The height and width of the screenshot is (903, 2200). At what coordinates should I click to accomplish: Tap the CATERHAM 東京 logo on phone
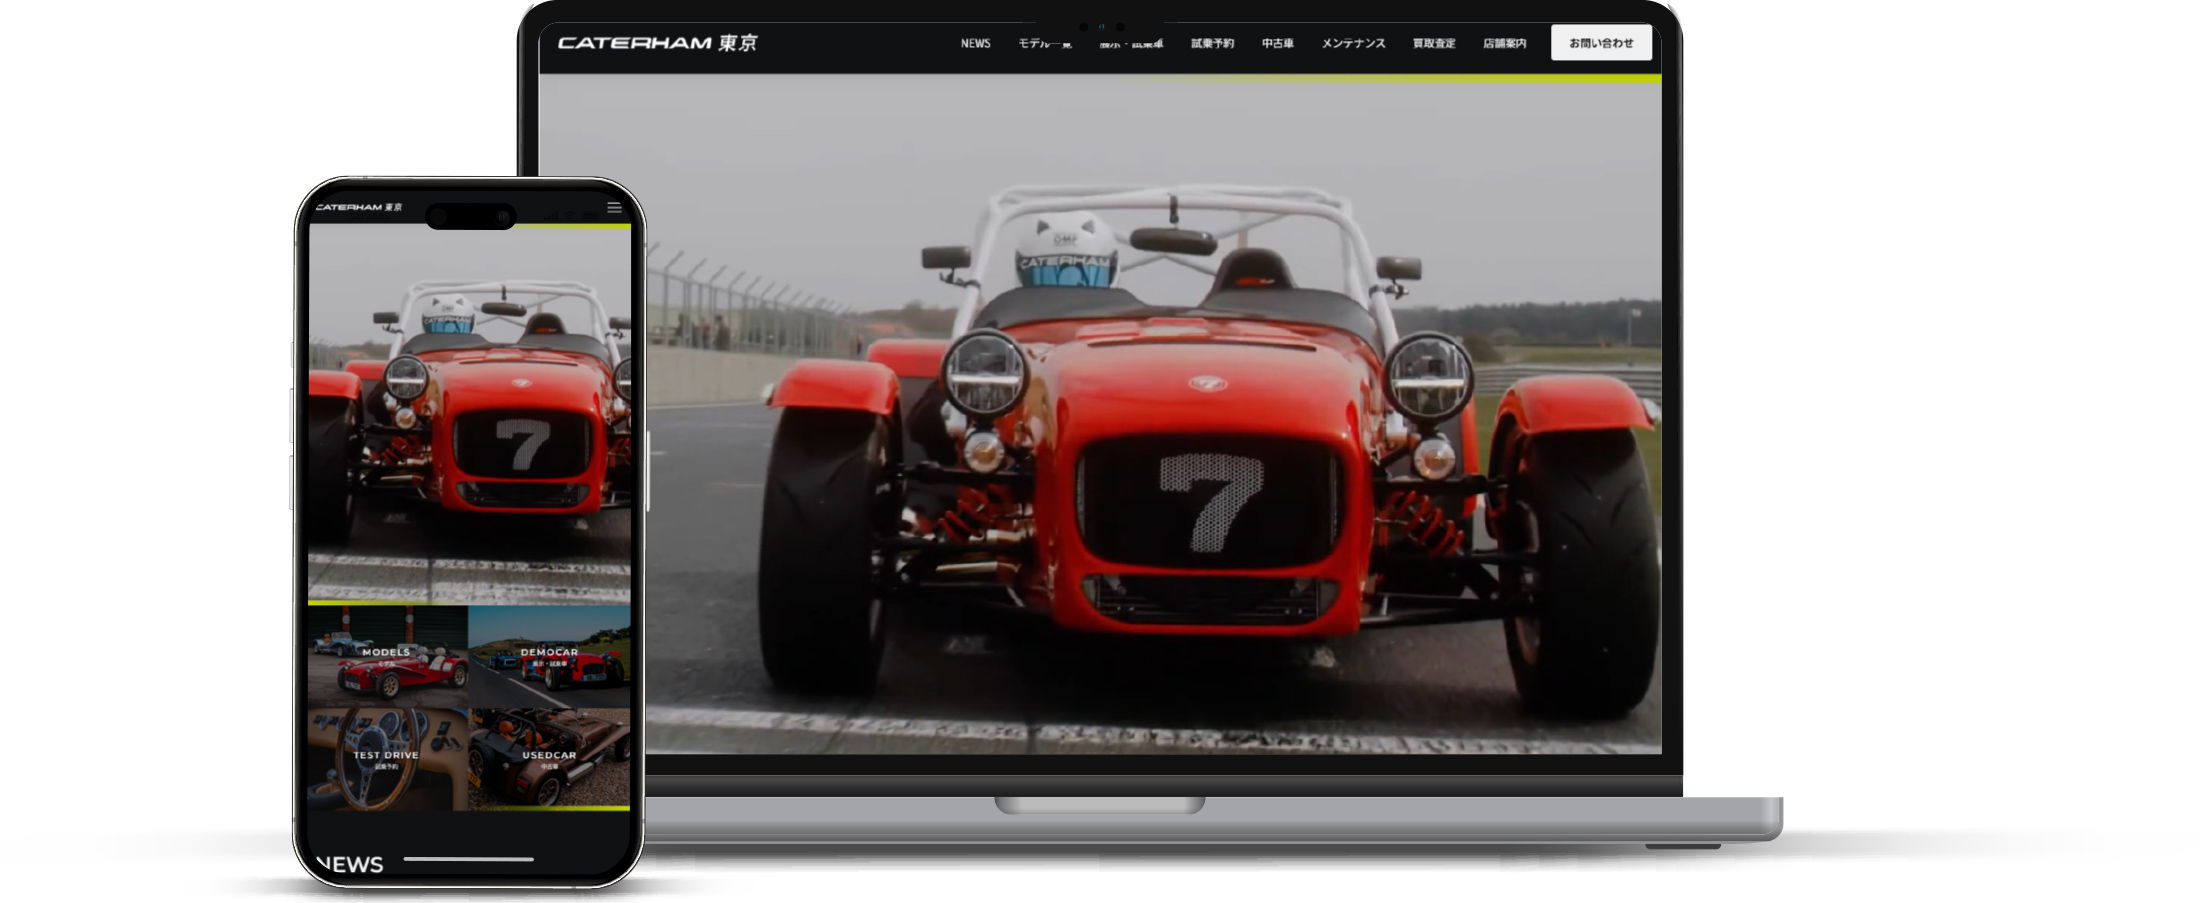358,208
